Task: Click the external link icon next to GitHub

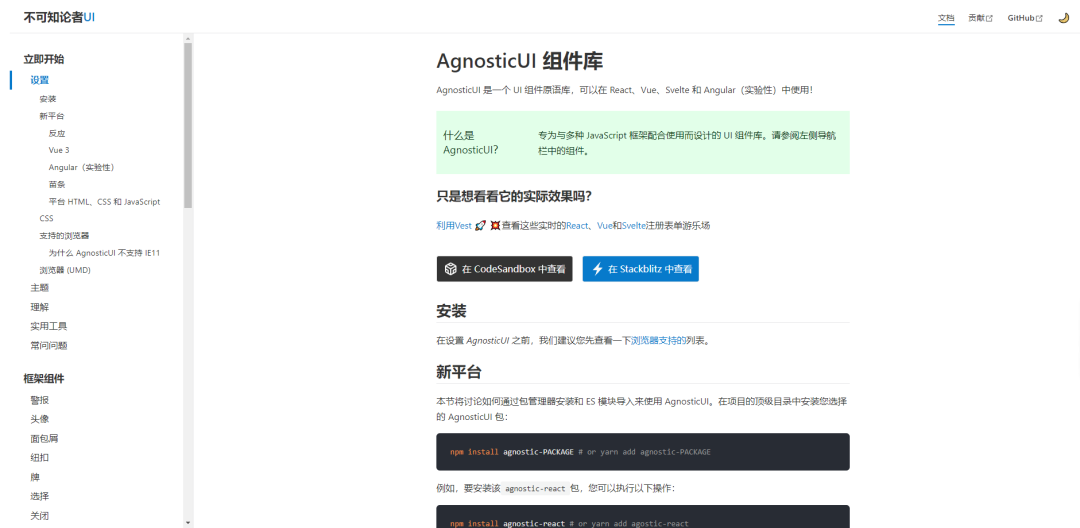Action: (x=1039, y=19)
